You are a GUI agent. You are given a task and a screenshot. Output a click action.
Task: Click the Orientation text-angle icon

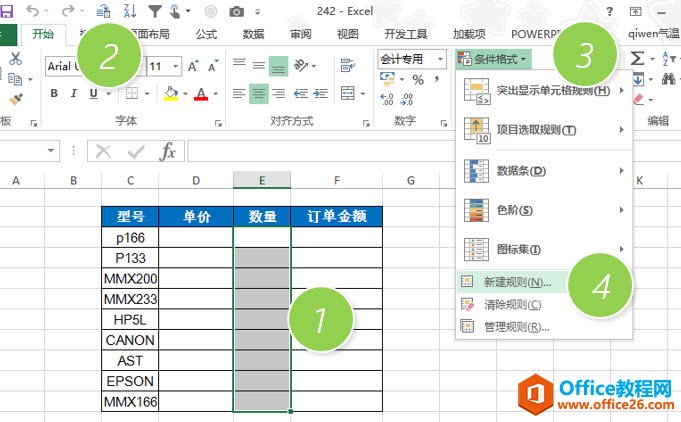coord(301,66)
